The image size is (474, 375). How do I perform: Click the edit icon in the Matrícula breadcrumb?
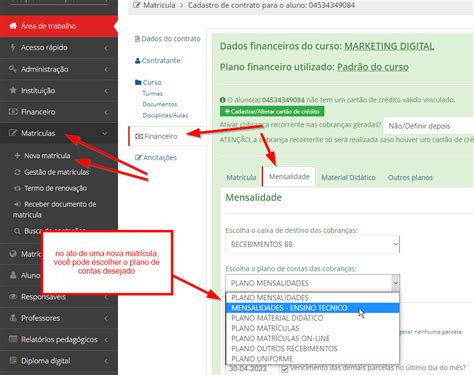136,5
